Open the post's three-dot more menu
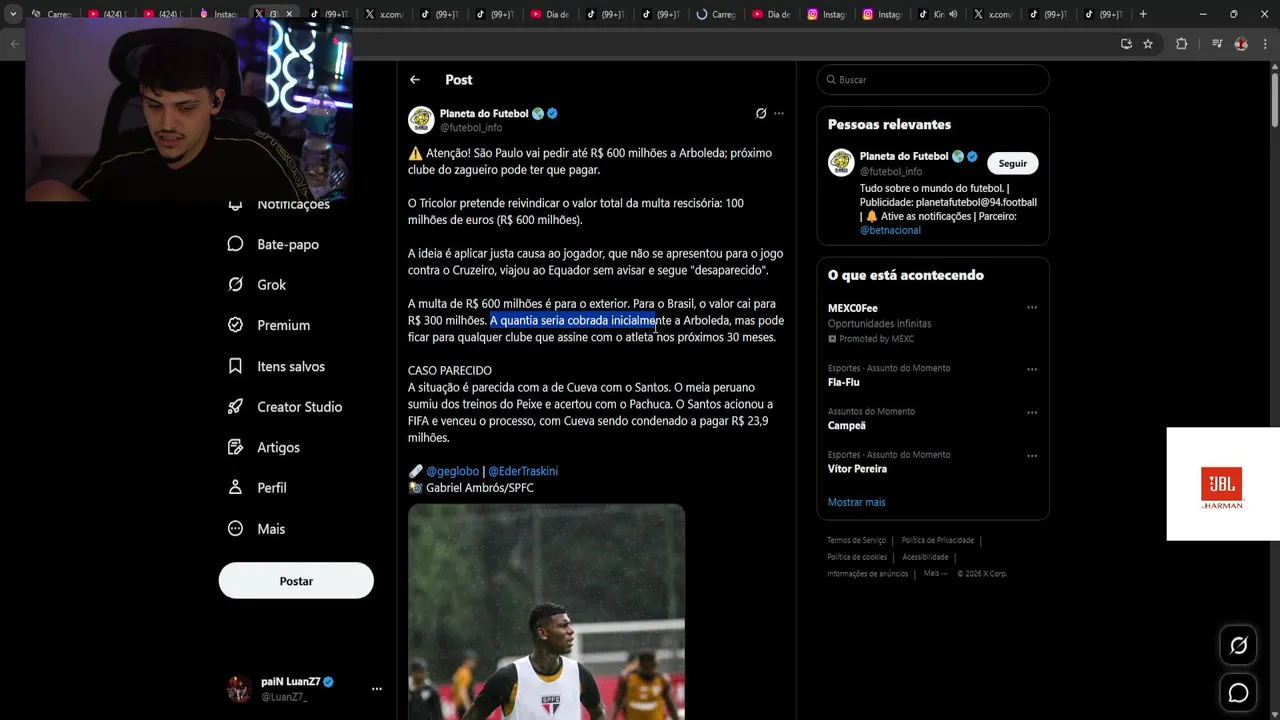The image size is (1280, 720). coord(779,113)
